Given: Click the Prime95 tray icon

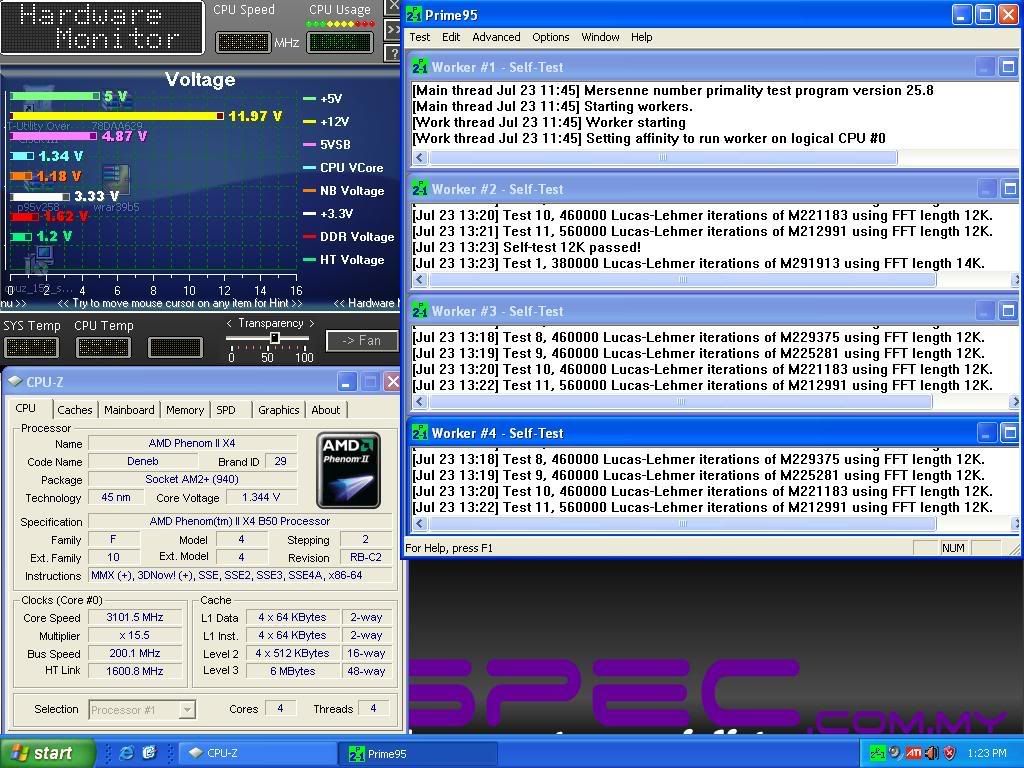Looking at the screenshot, I should (877, 753).
